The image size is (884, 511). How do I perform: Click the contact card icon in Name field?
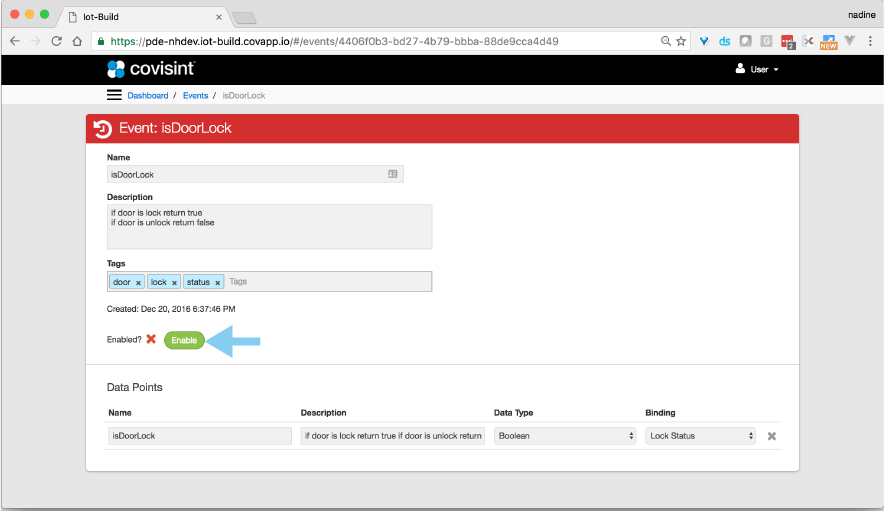click(393, 174)
